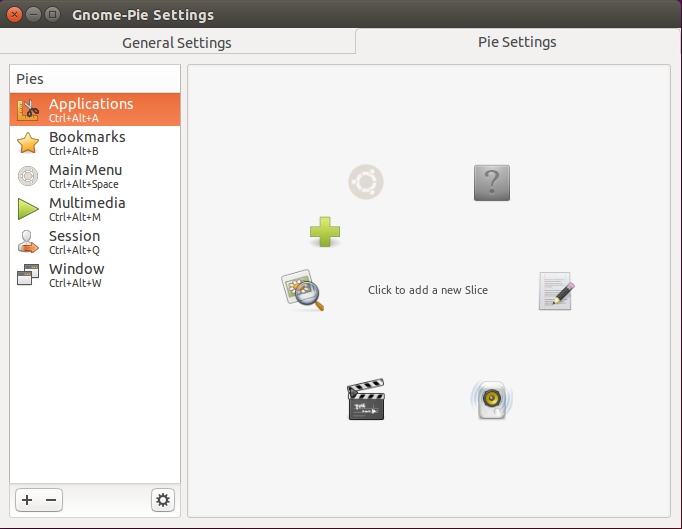
Task: Click the Session user logout icon
Action: pos(28,242)
